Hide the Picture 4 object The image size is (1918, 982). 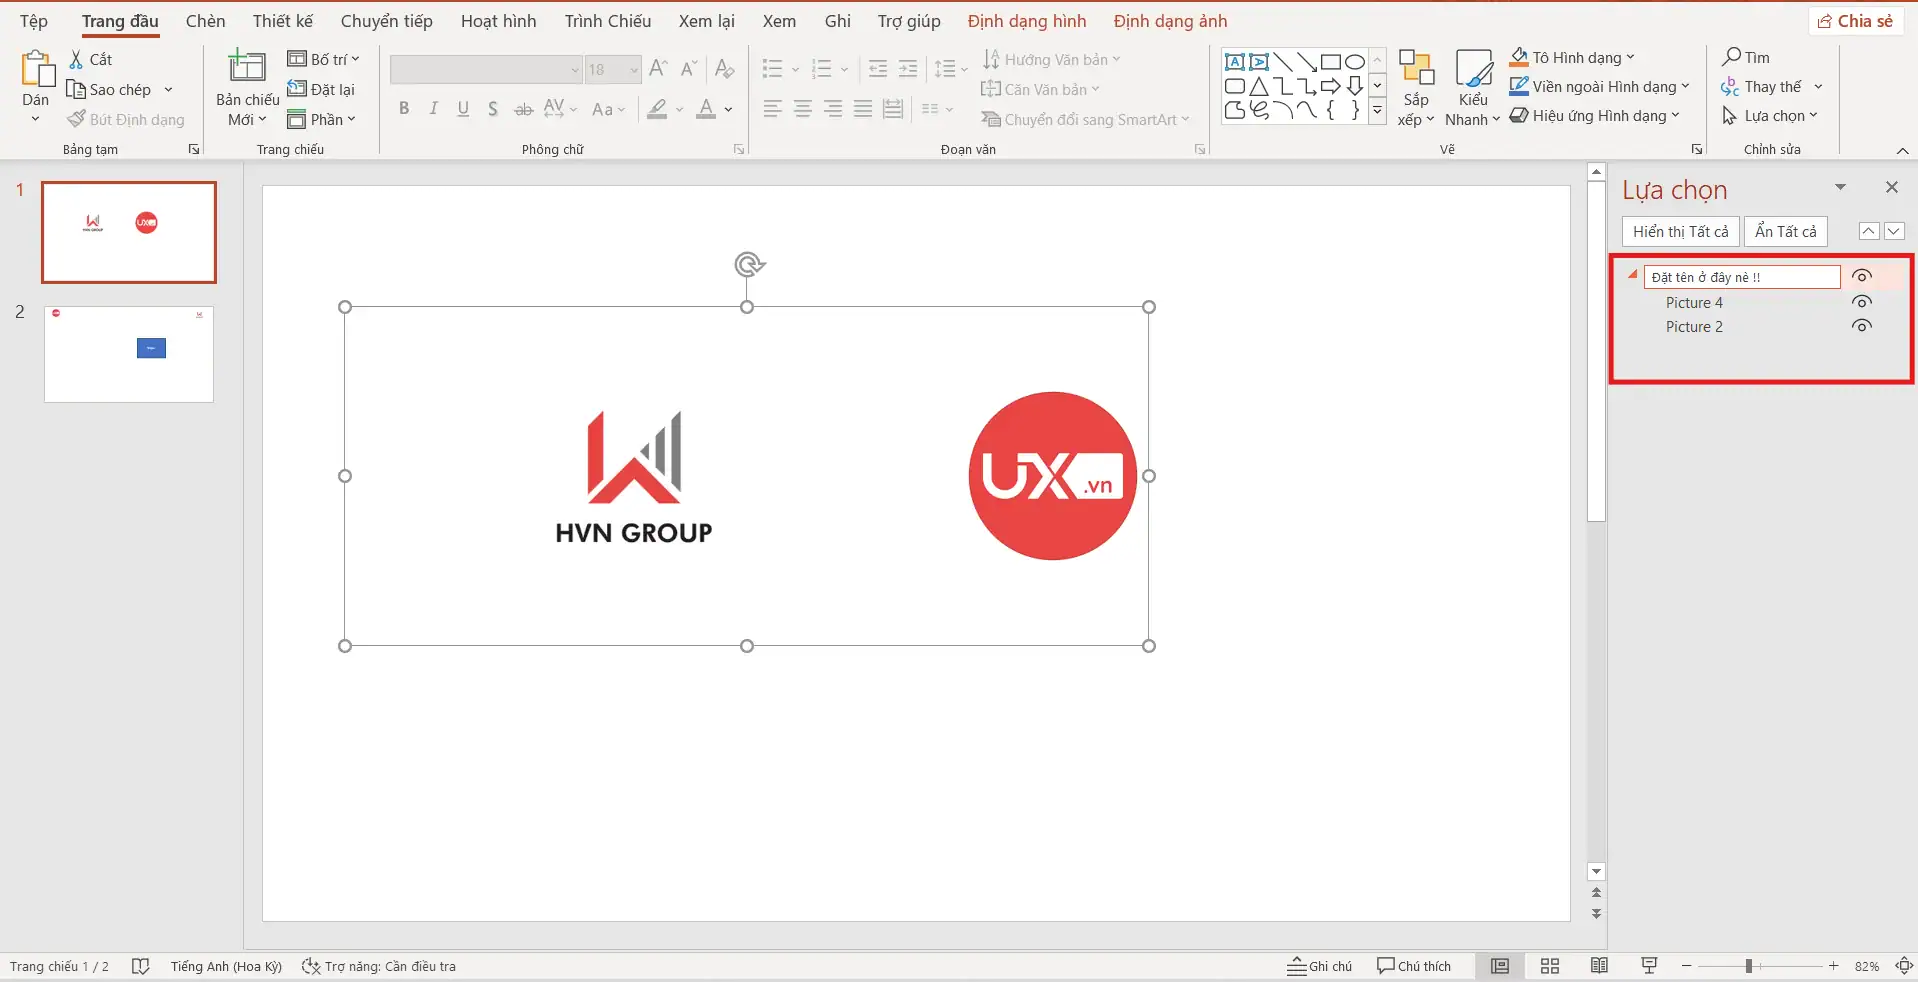click(x=1861, y=301)
